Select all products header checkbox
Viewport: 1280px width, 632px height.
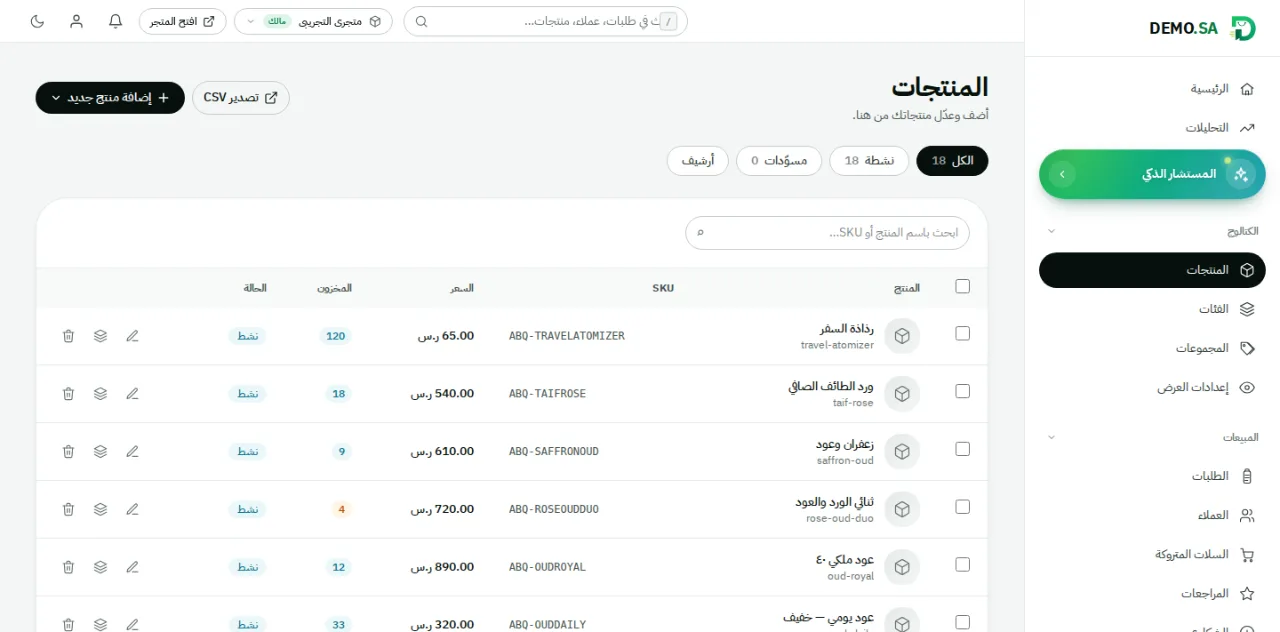tap(963, 286)
